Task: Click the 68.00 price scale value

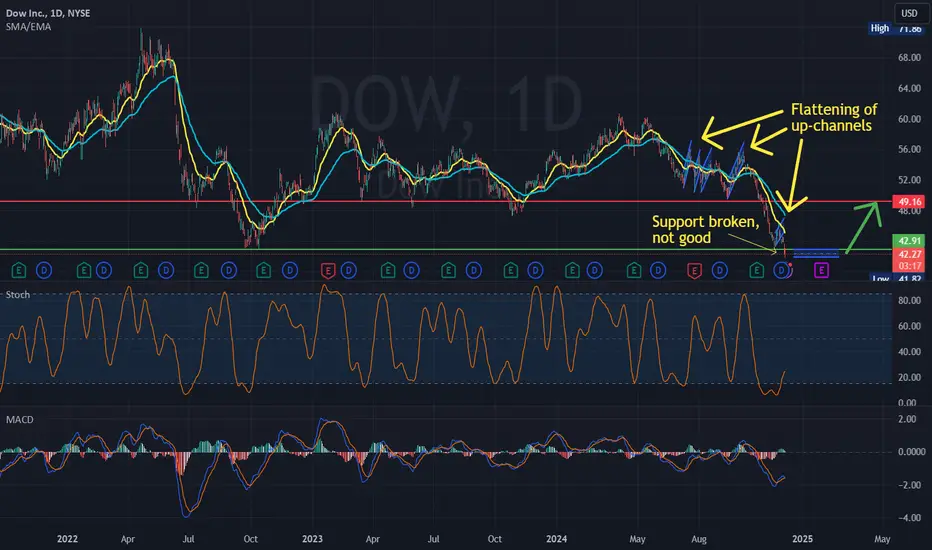Action: point(909,58)
